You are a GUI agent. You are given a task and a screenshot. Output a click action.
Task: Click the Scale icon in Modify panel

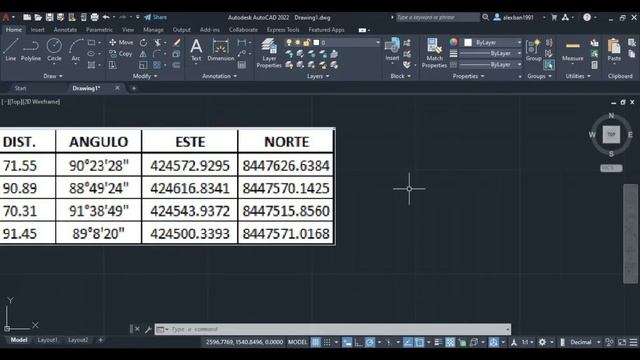coord(143,65)
